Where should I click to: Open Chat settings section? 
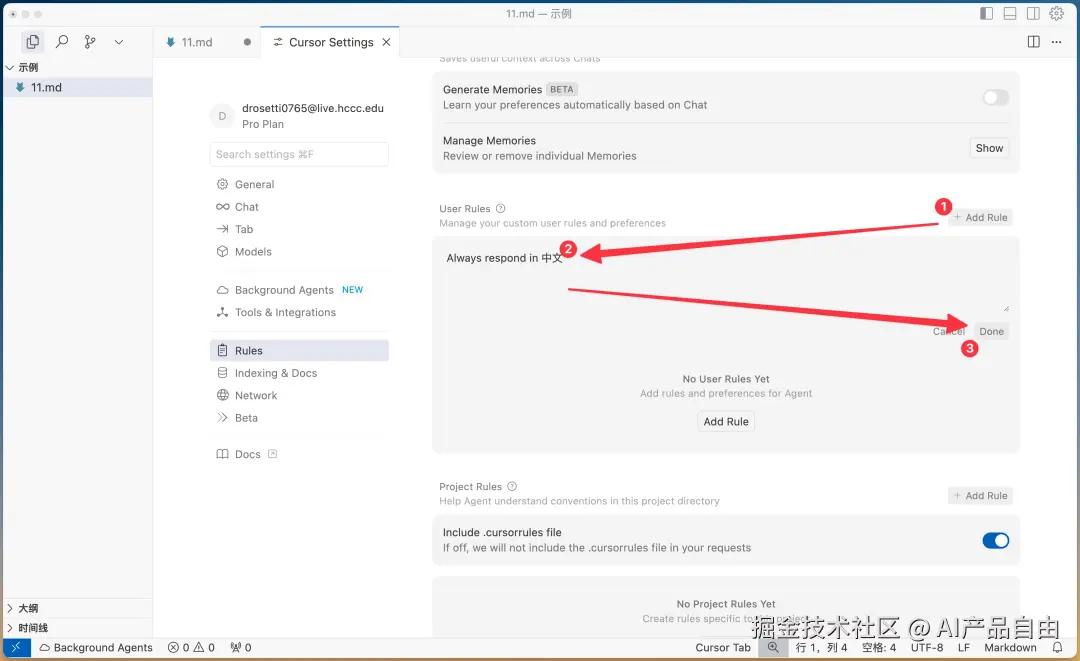pos(299,207)
